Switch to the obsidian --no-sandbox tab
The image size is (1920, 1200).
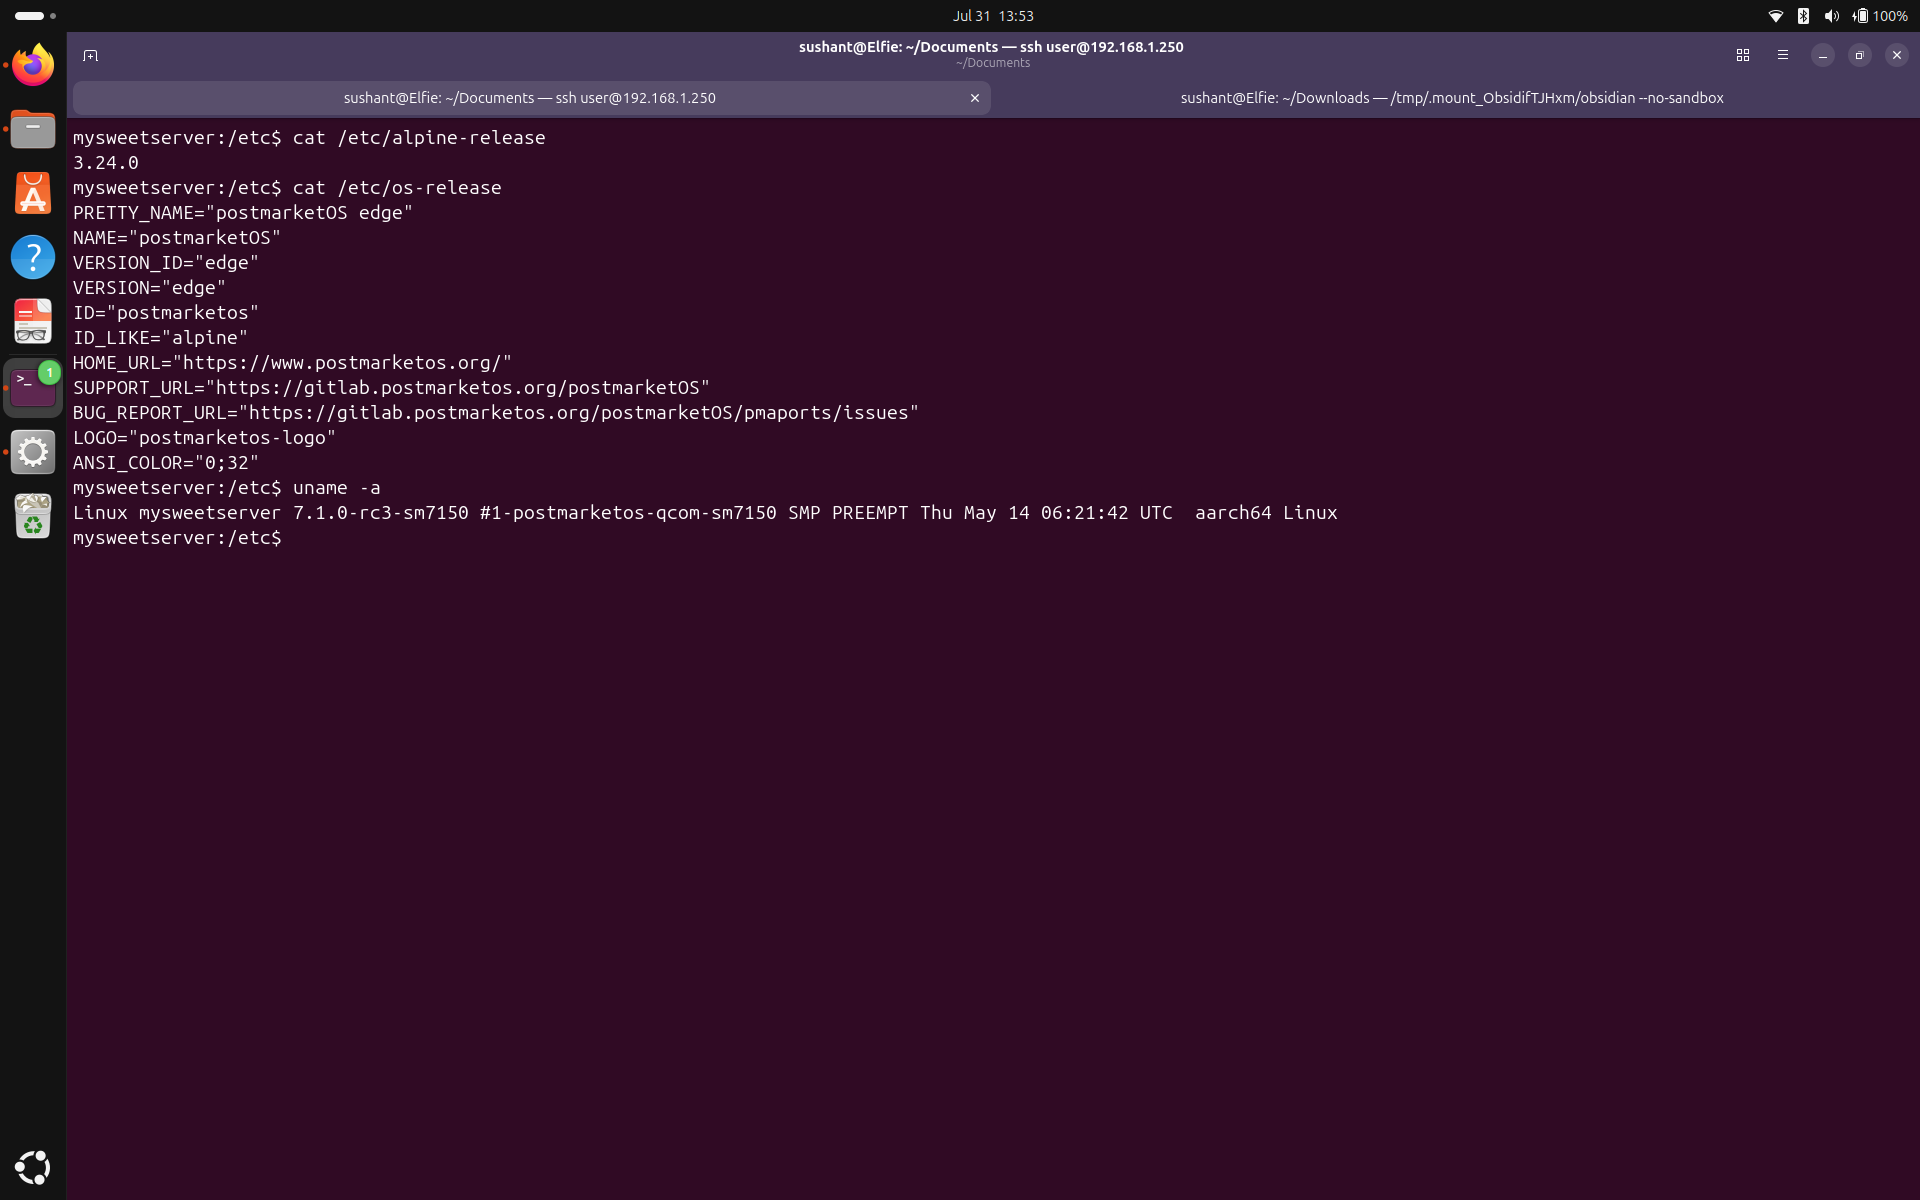click(x=1452, y=98)
